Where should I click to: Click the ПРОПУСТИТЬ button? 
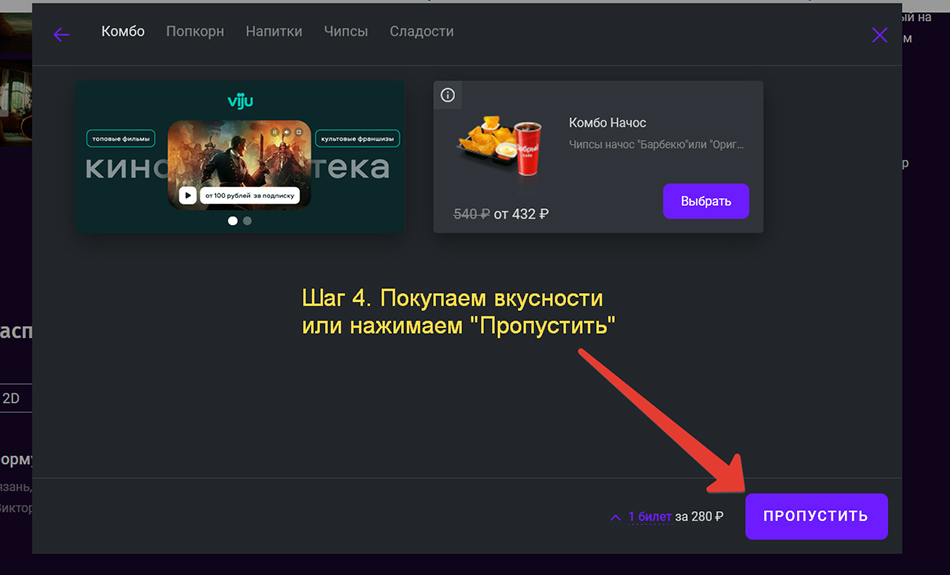[816, 516]
